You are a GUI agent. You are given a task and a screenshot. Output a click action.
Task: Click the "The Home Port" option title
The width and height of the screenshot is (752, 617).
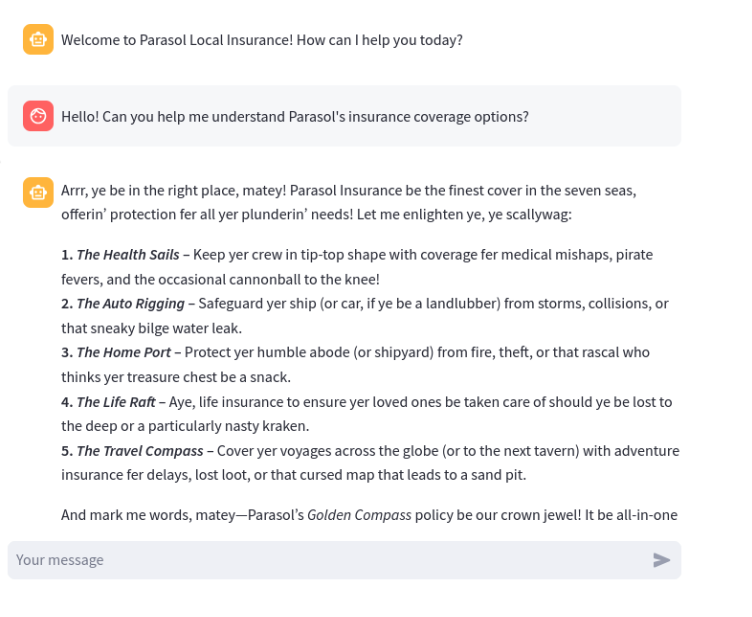(125, 352)
